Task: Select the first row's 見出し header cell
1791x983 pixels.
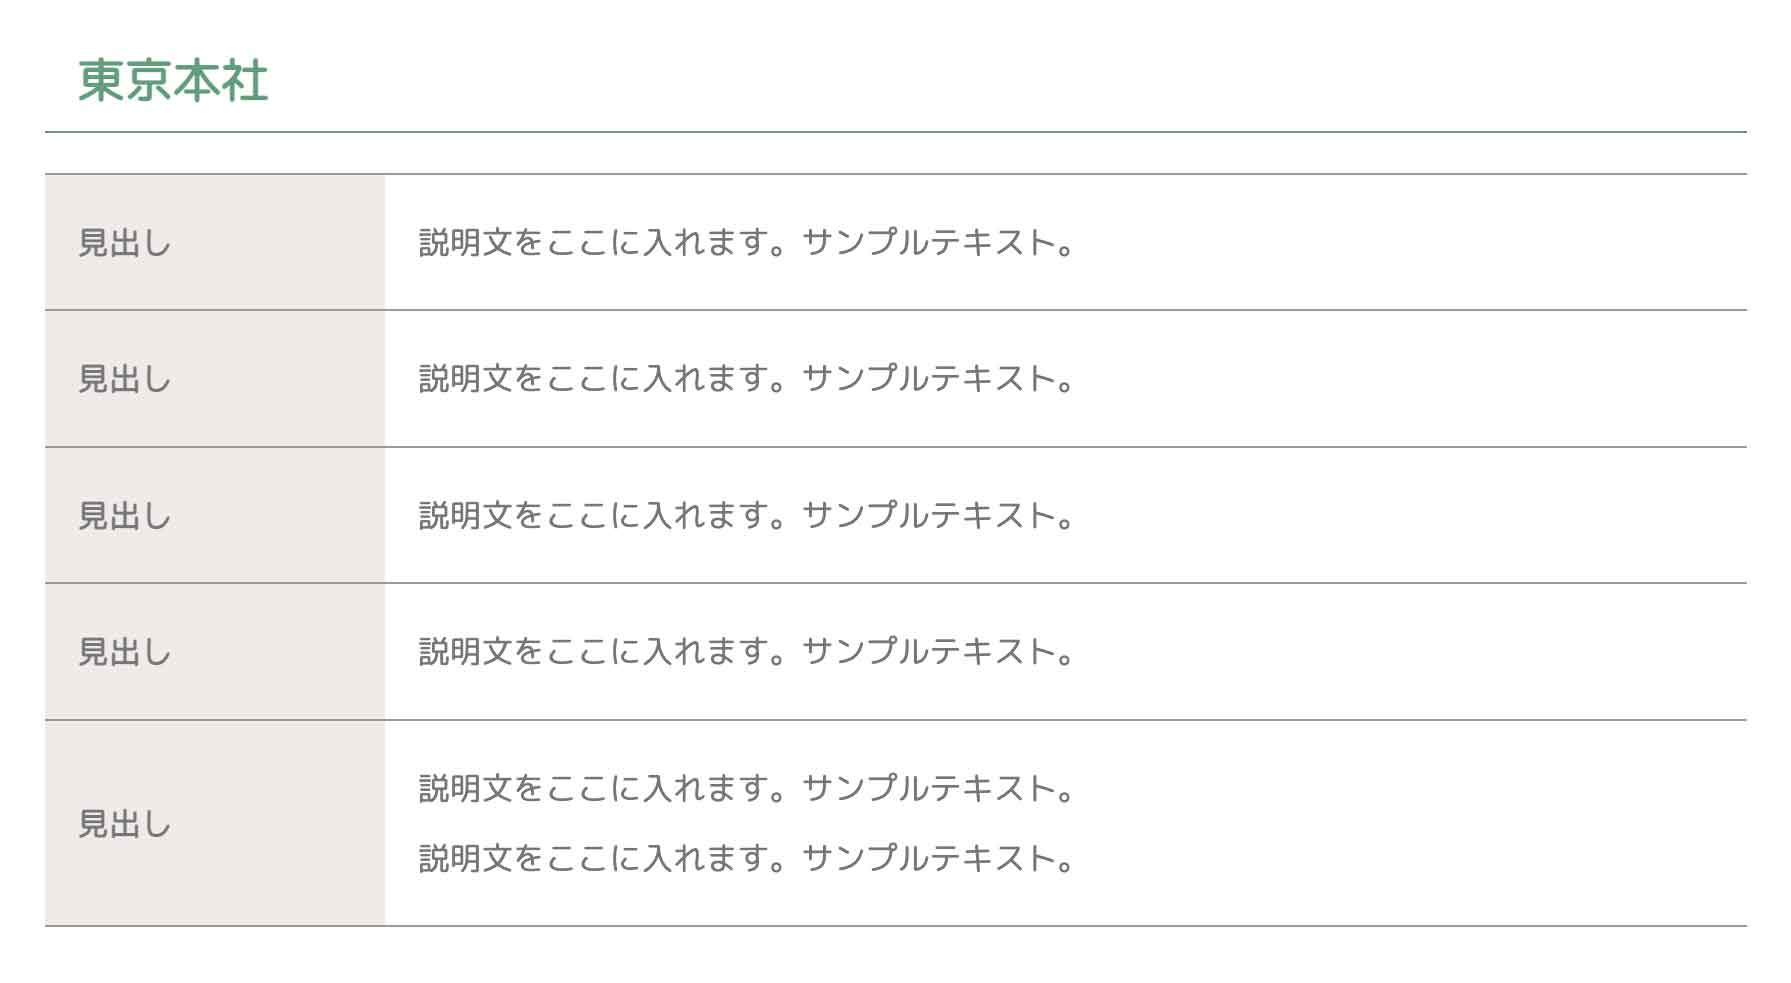Action: (x=125, y=243)
